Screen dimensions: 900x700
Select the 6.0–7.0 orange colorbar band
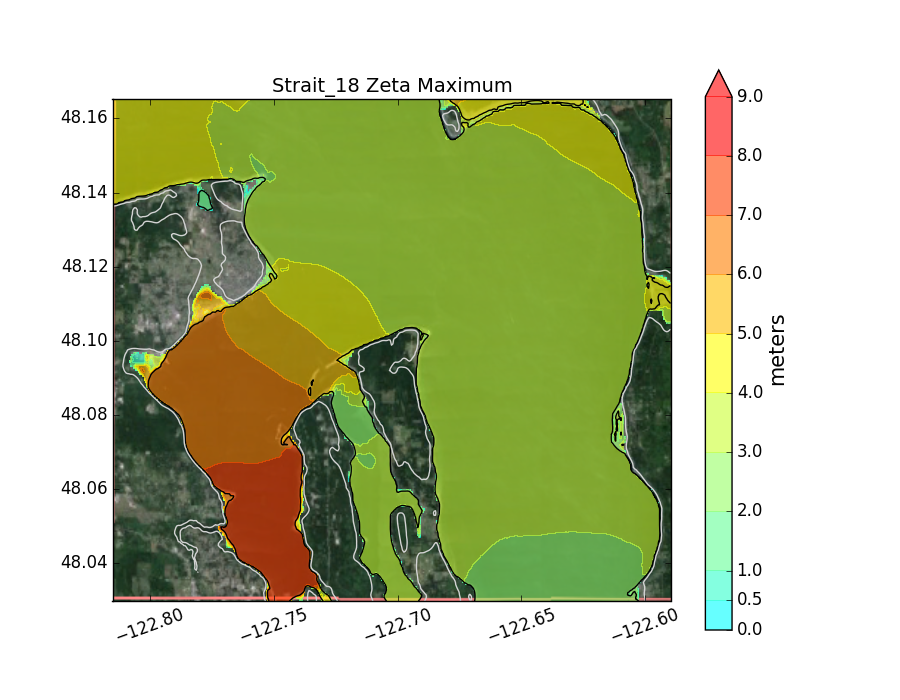coord(719,245)
